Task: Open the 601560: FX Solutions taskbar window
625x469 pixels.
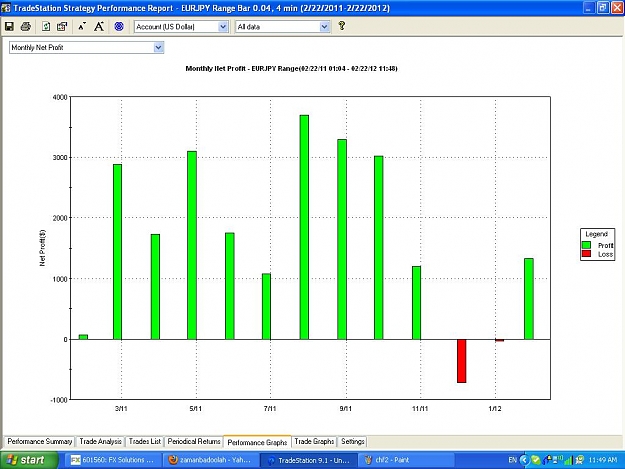Action: coord(113,460)
